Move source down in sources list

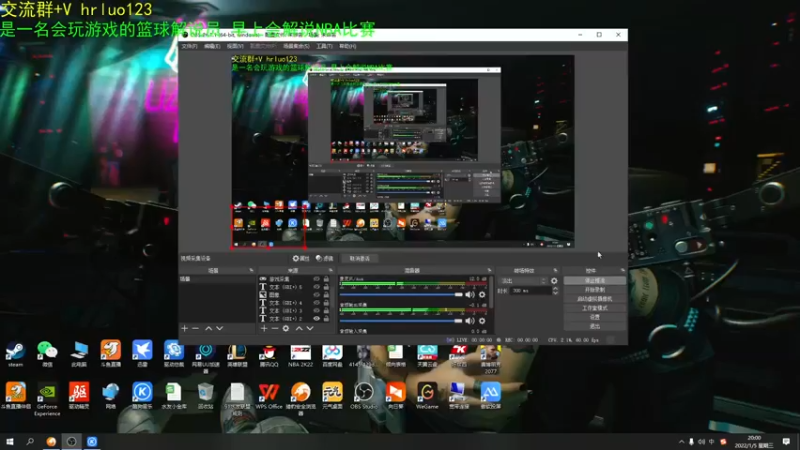click(x=310, y=329)
